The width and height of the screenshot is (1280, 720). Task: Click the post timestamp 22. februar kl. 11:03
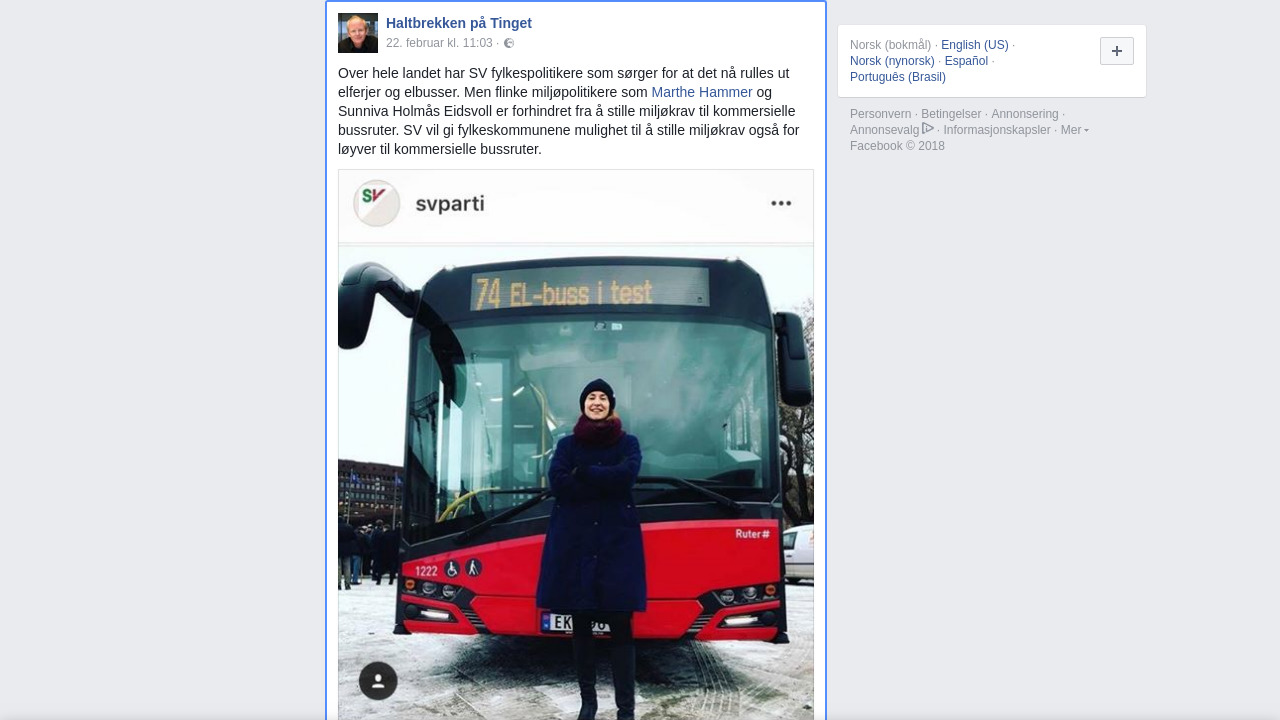[439, 43]
